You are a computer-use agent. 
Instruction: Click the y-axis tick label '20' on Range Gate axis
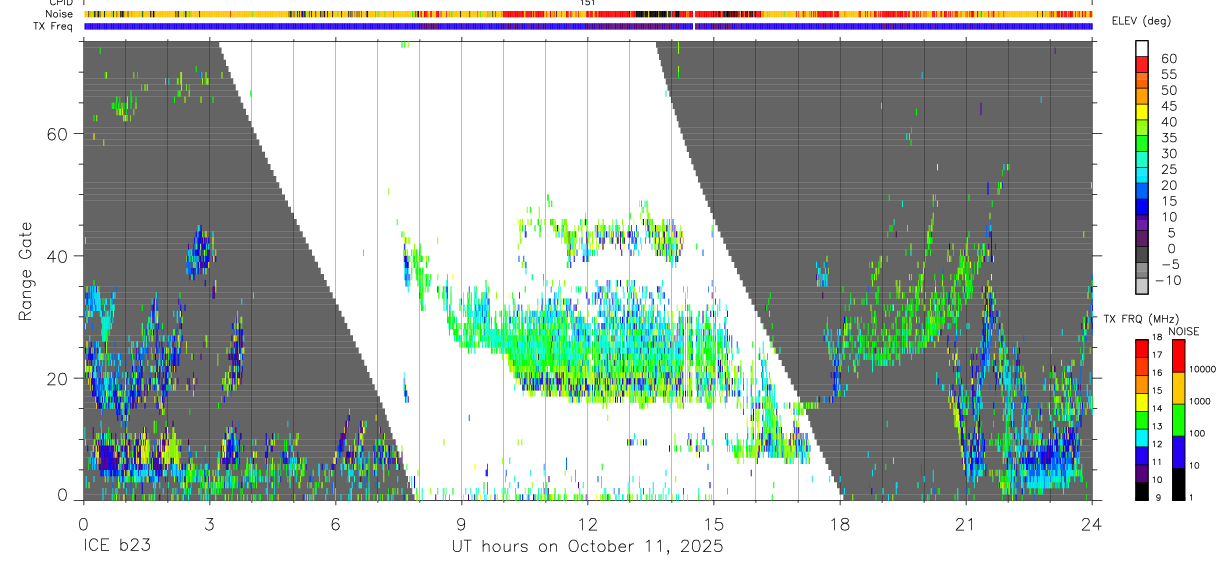(58, 378)
